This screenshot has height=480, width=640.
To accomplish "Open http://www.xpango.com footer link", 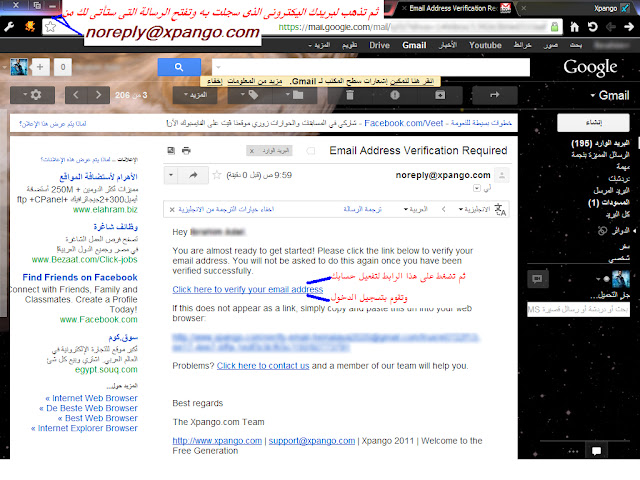I will click(217, 441).
